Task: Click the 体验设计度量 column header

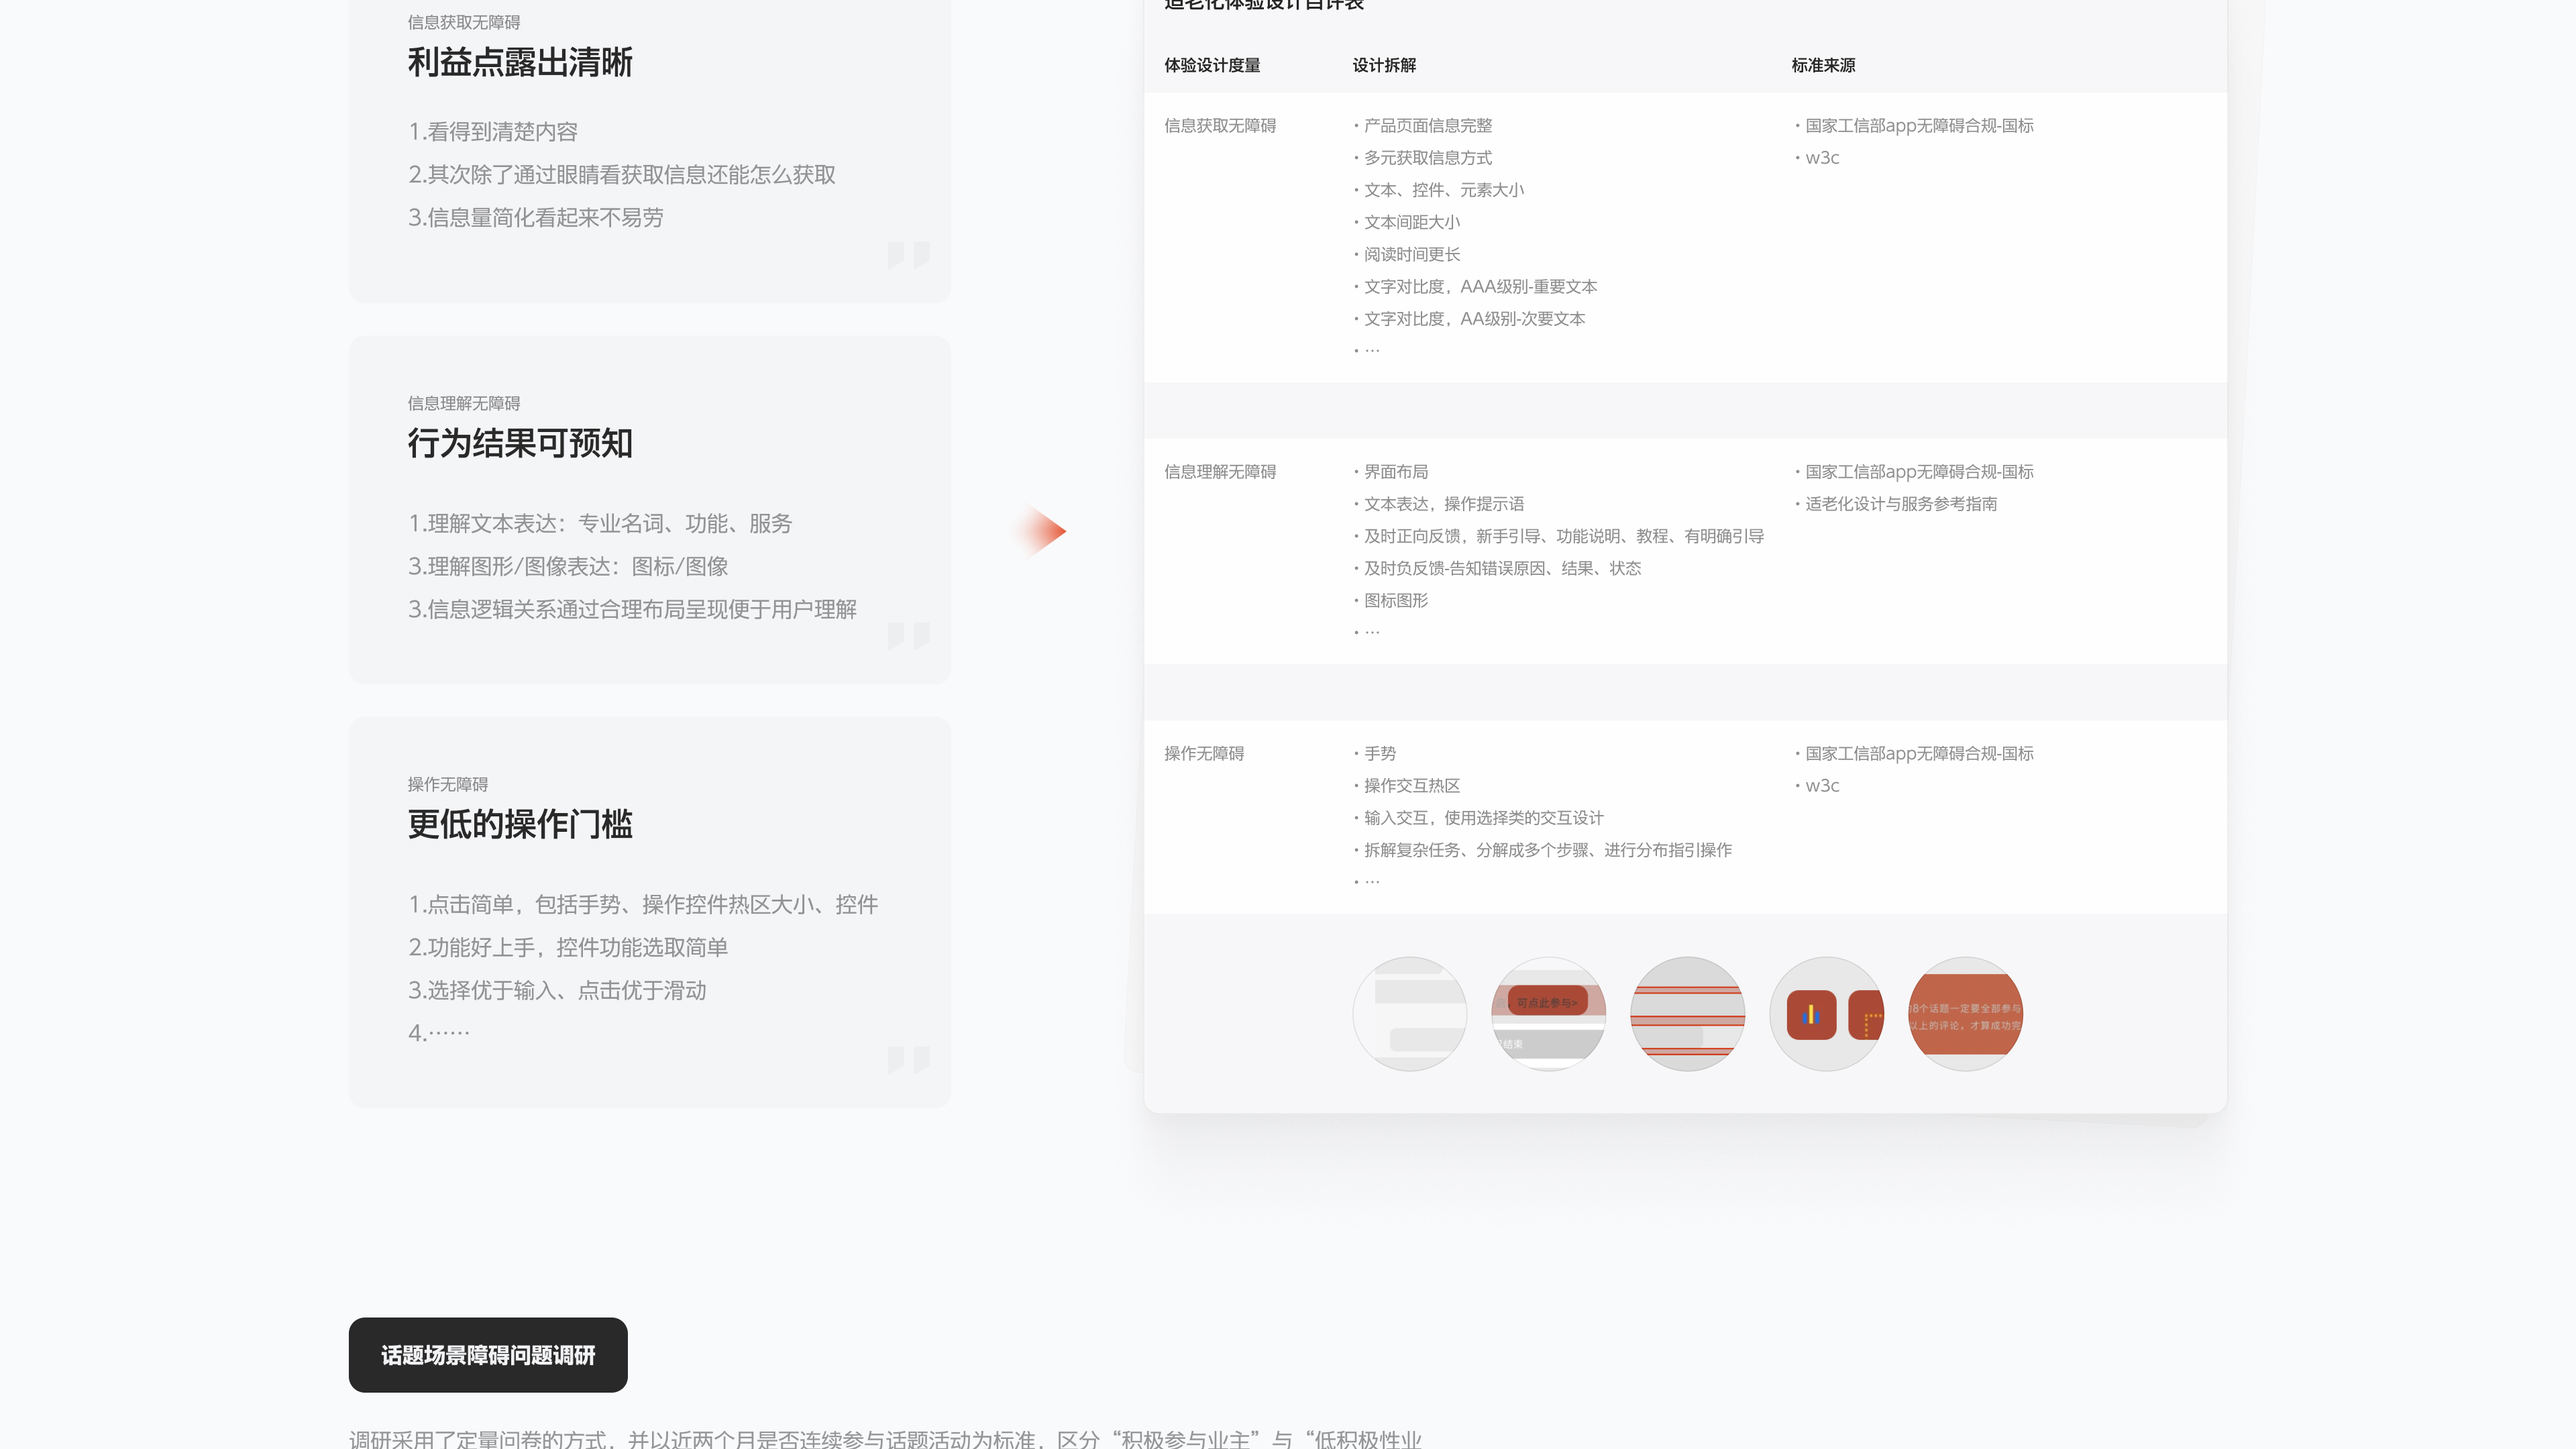Action: (1212, 65)
